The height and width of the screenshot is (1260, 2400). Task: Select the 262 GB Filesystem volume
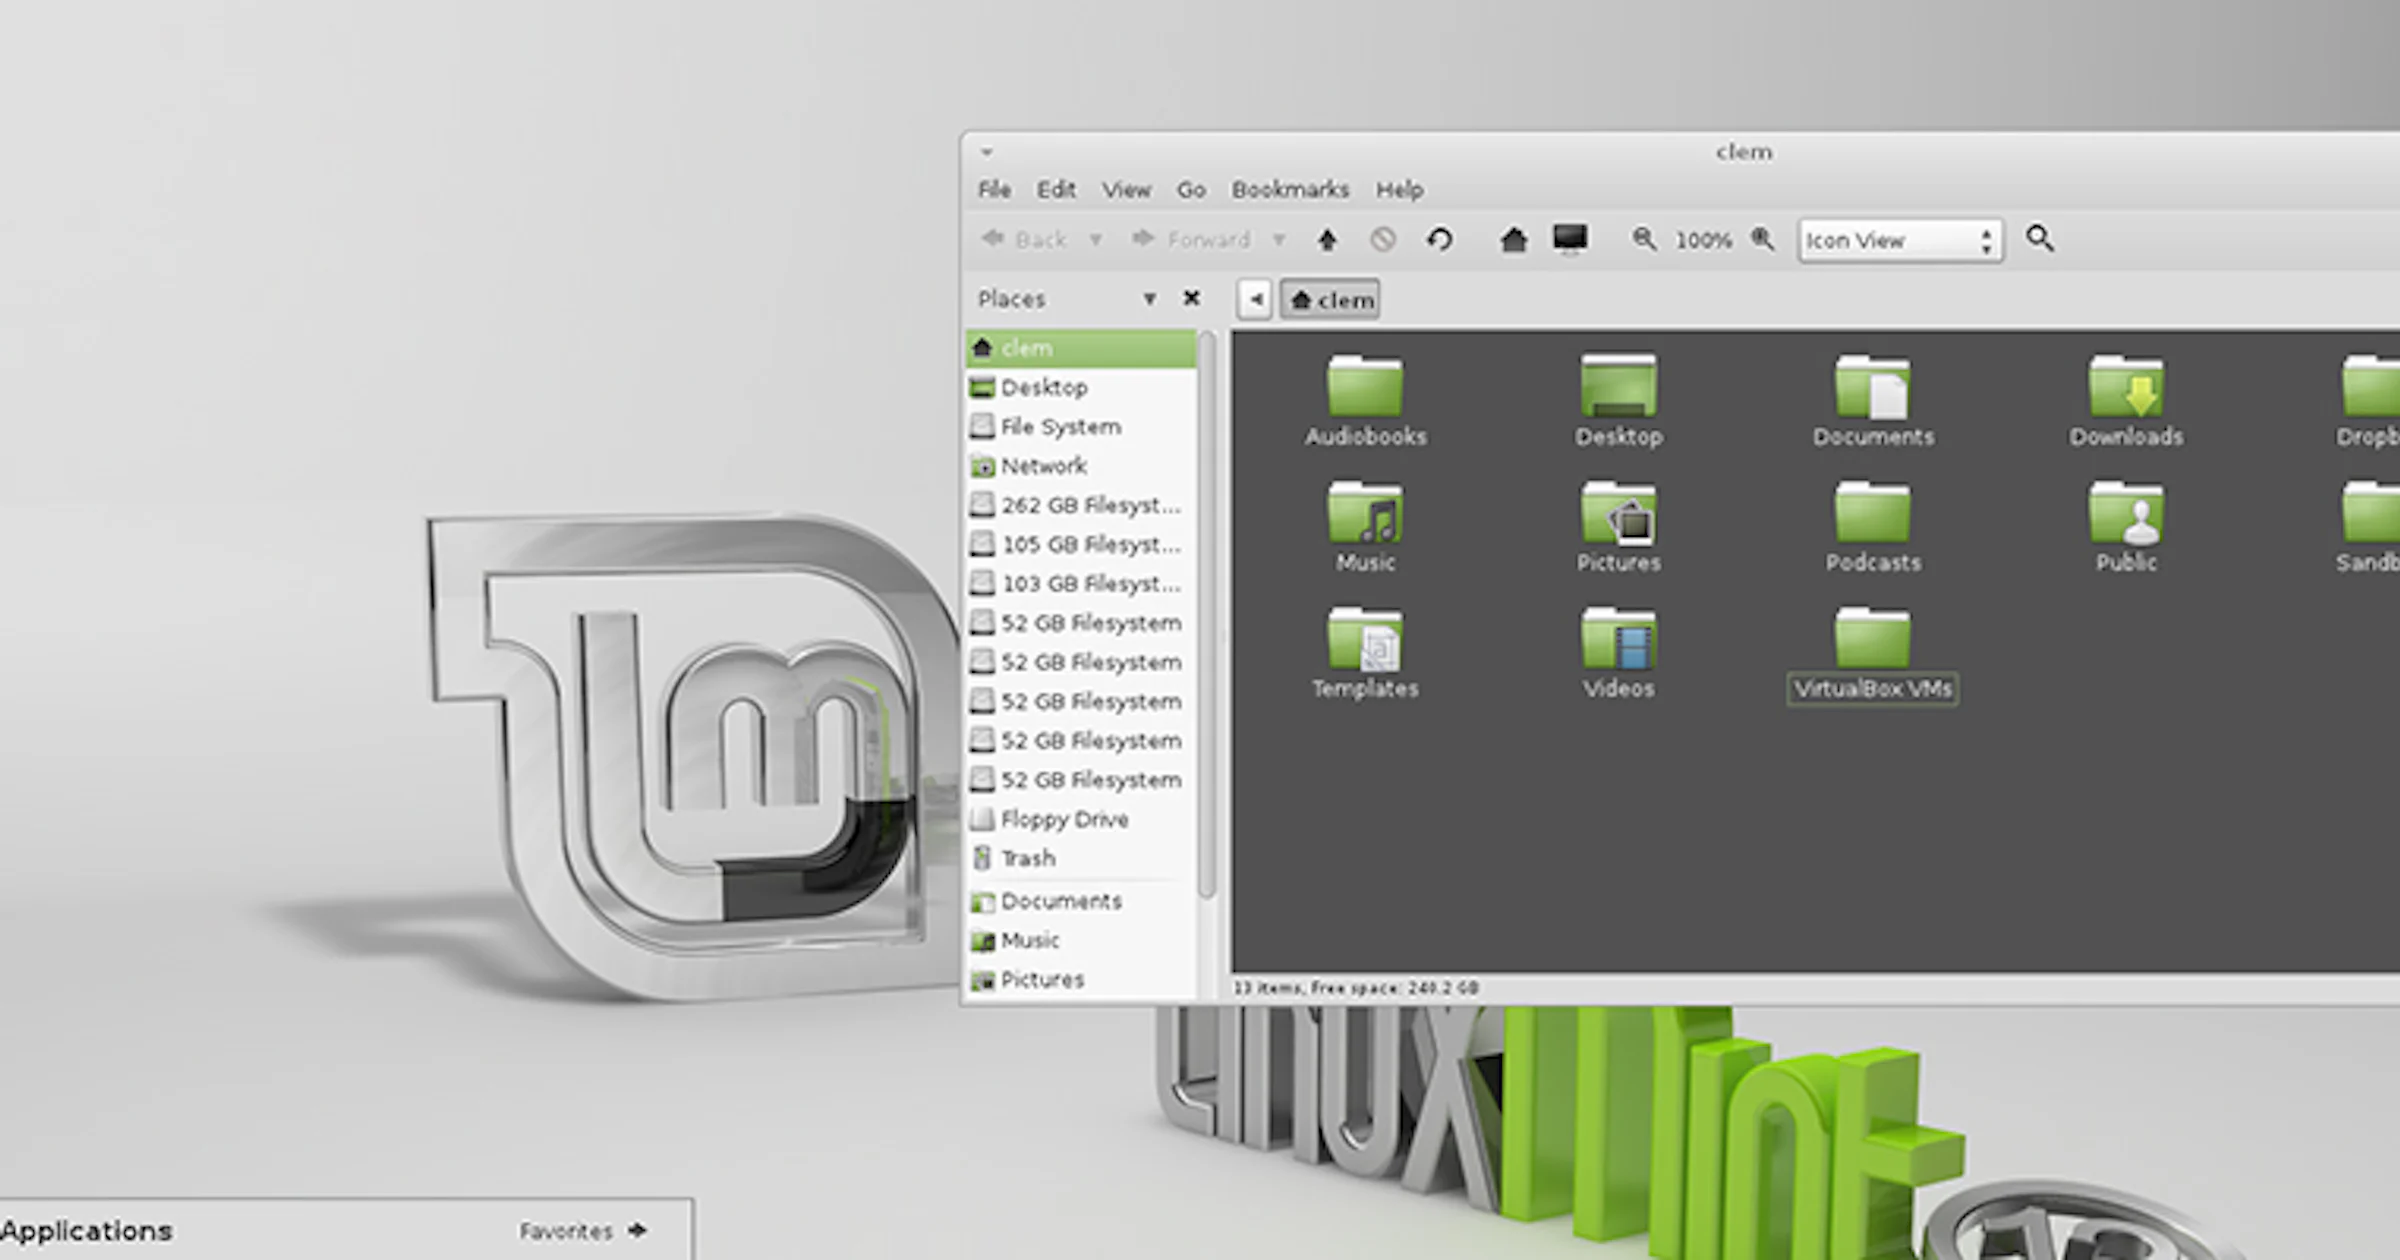[x=1081, y=505]
